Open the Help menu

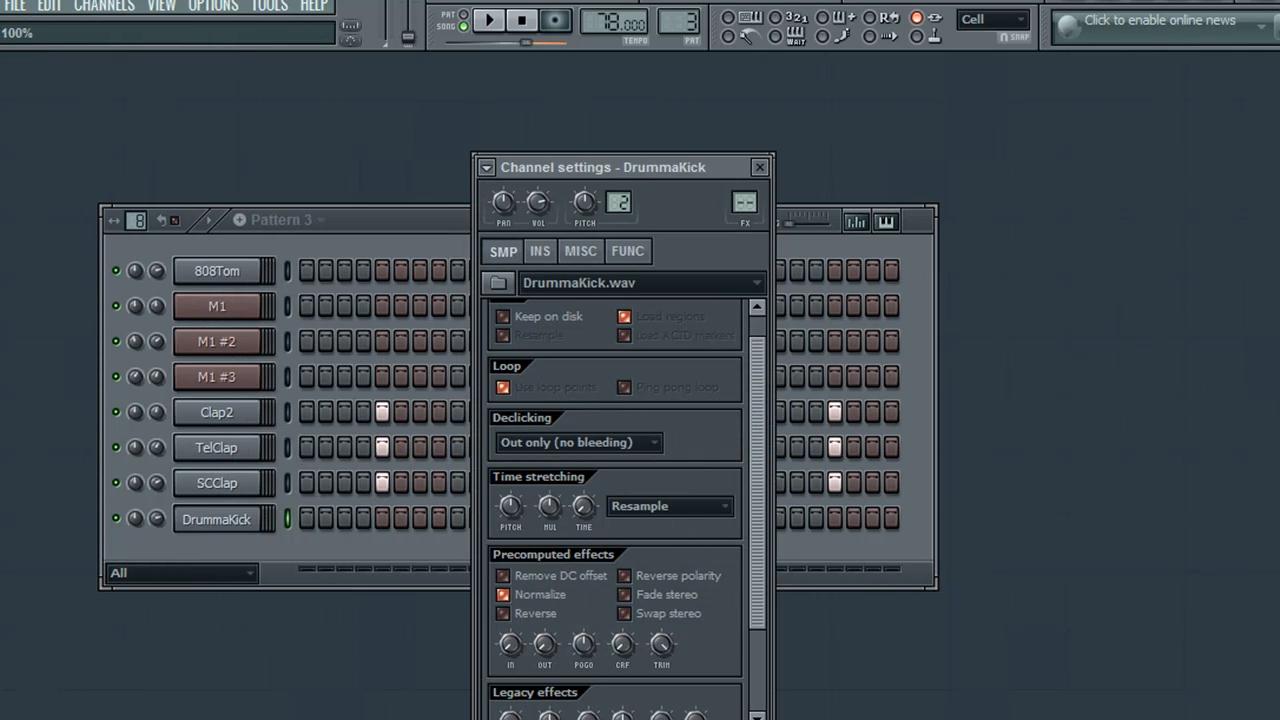(x=314, y=6)
